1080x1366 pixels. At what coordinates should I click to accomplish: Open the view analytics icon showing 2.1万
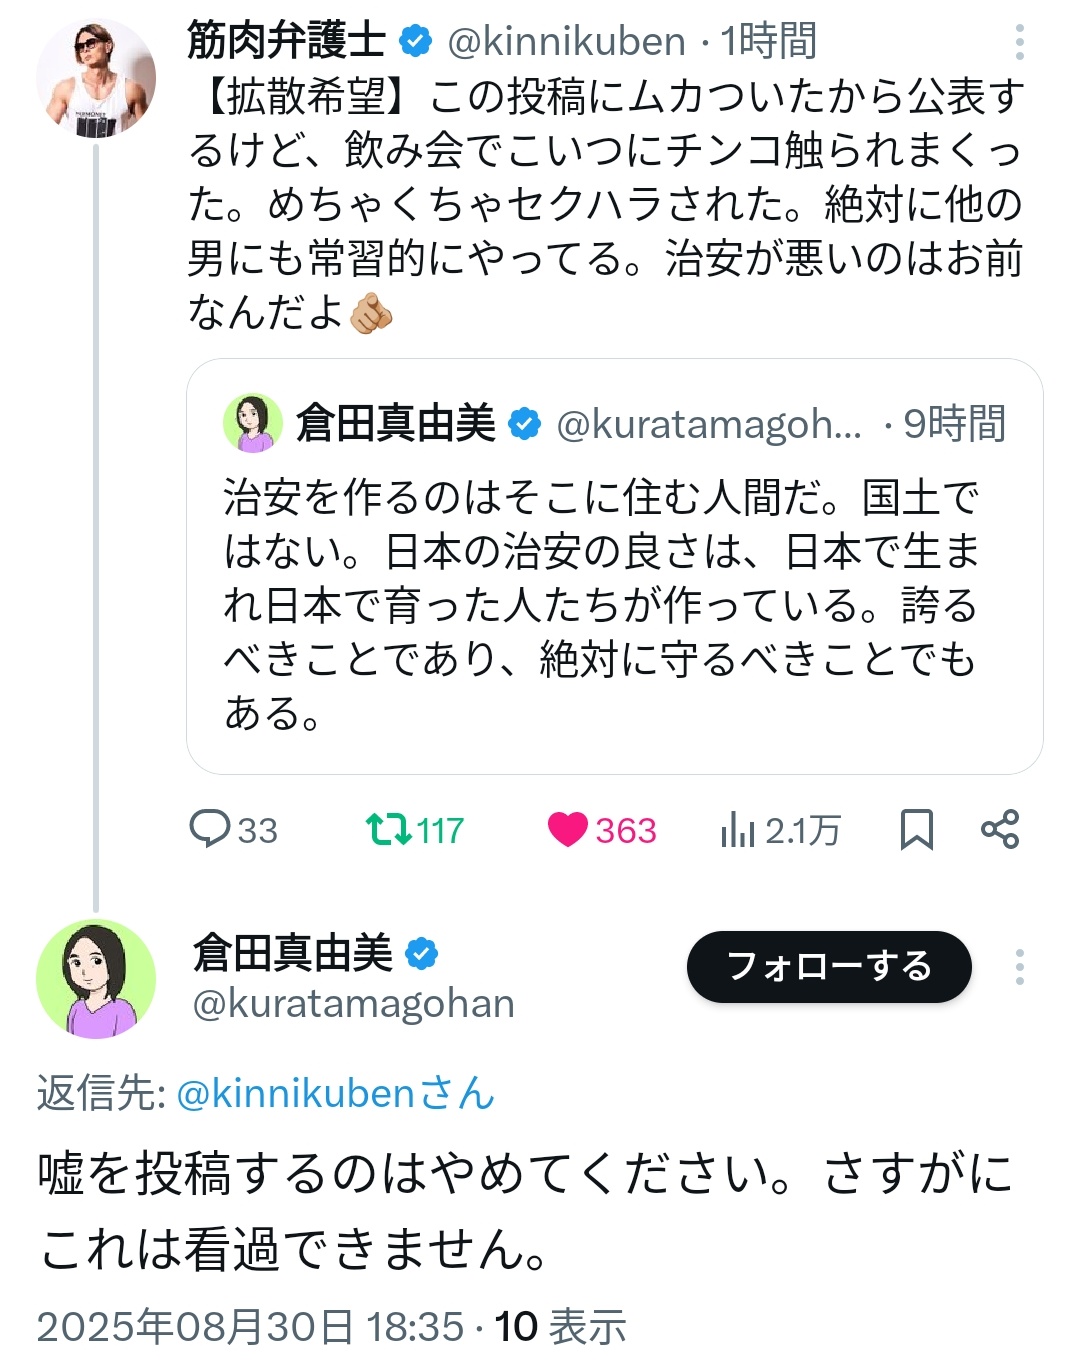click(x=738, y=829)
